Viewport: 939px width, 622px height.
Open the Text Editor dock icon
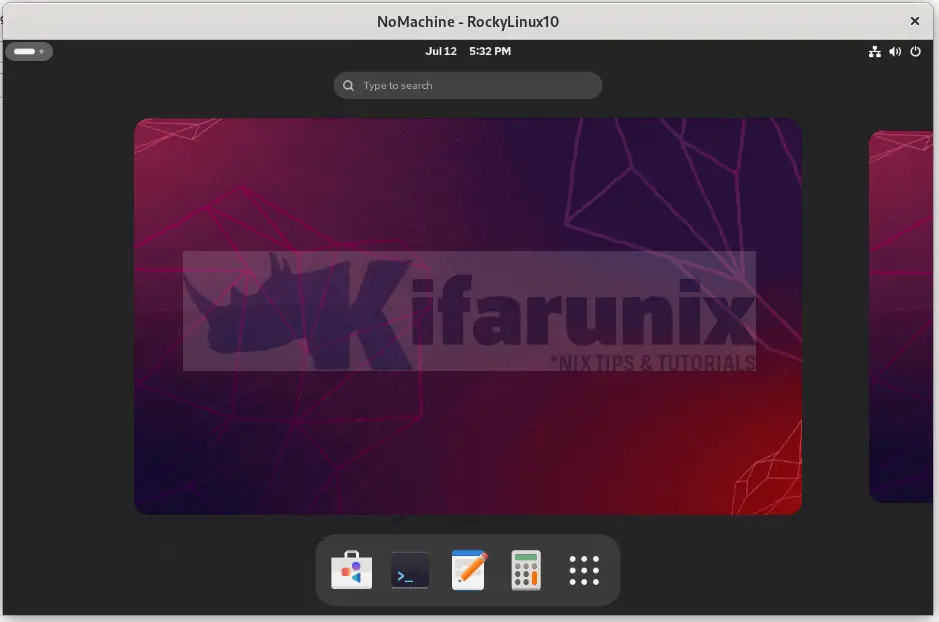click(x=468, y=571)
